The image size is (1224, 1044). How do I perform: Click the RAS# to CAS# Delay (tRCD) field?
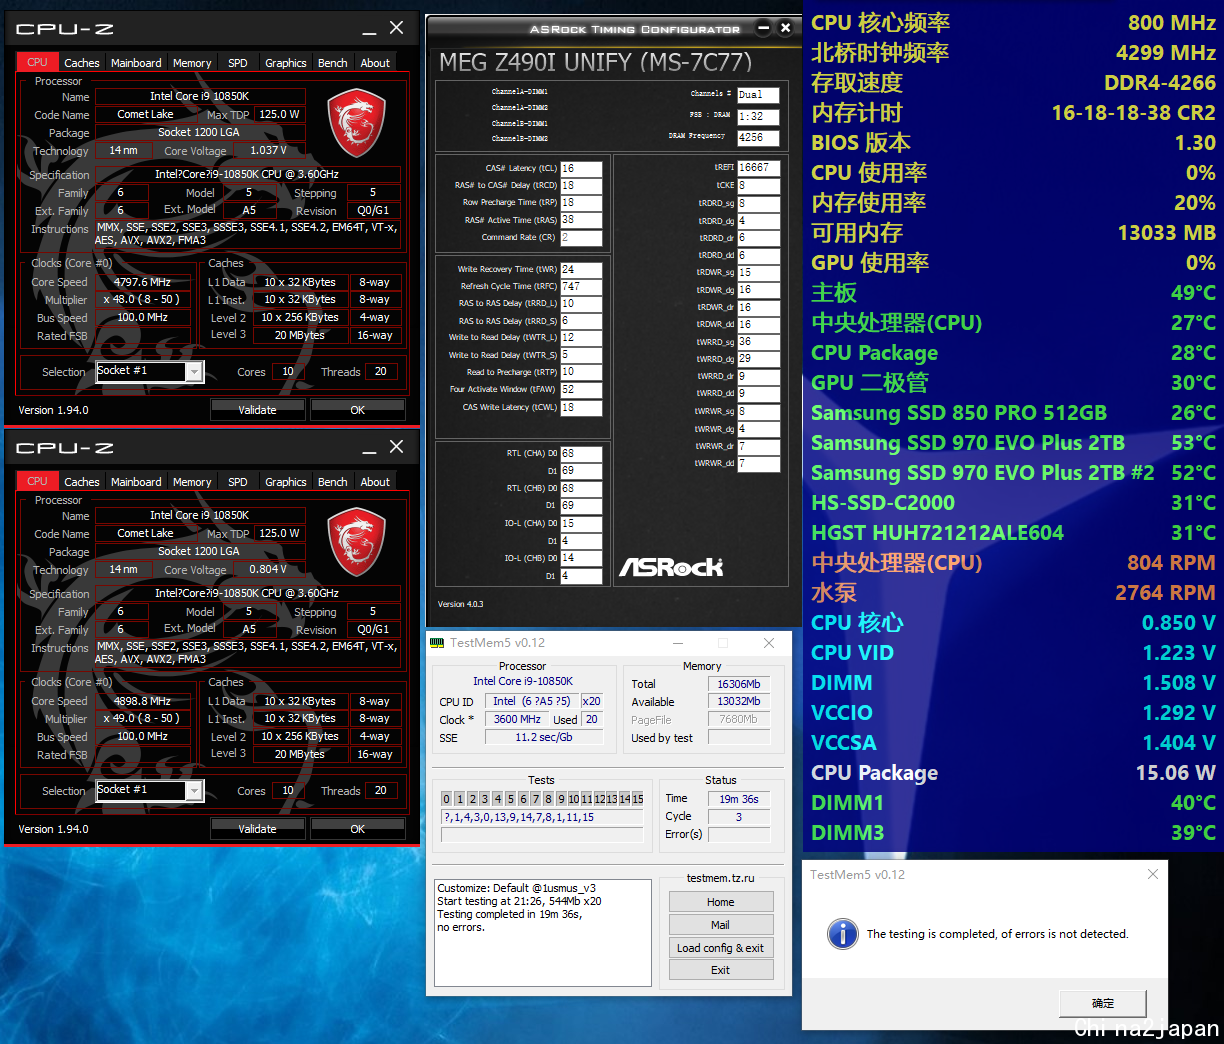(x=581, y=185)
